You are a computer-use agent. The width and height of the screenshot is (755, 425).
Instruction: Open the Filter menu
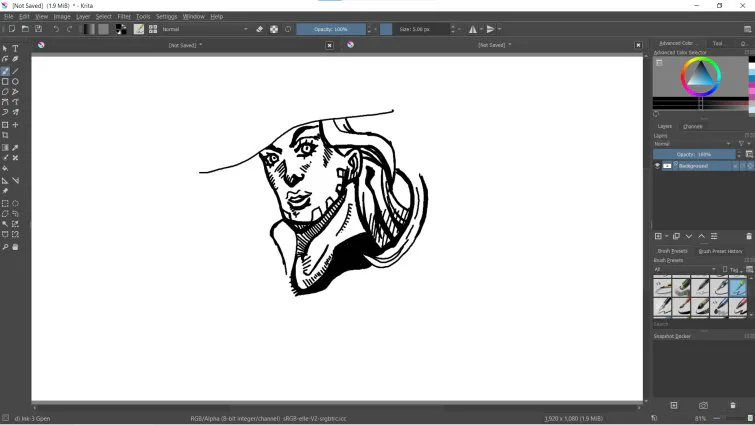pyautogui.click(x=124, y=16)
